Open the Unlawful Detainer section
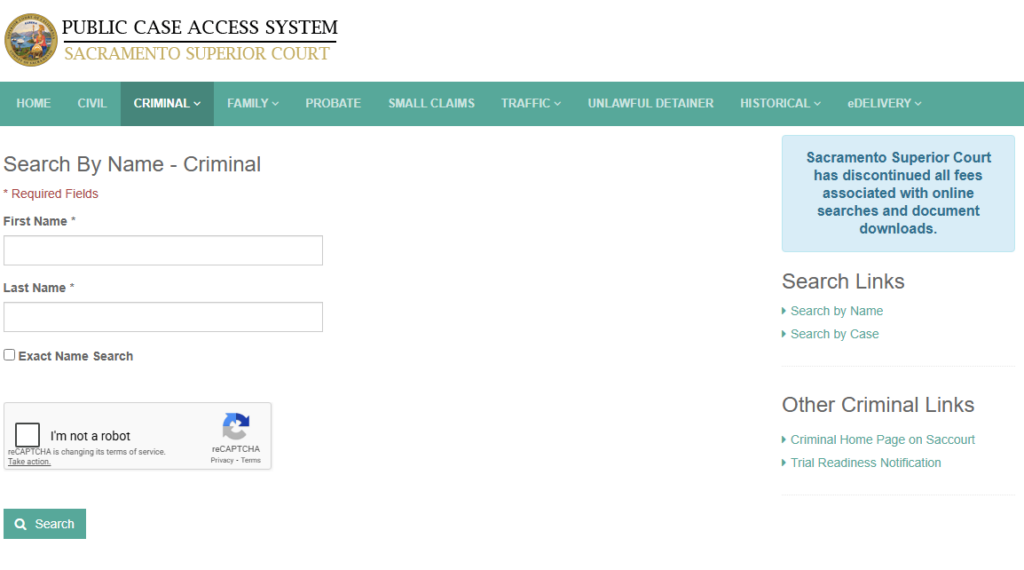 tap(650, 103)
